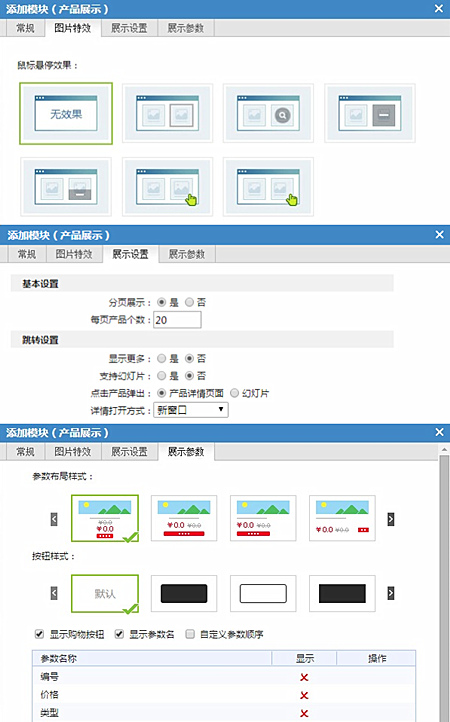The image size is (450, 722).
Task: Choose the bottom caption bar hover effect
Action: pyautogui.click(x=66, y=186)
